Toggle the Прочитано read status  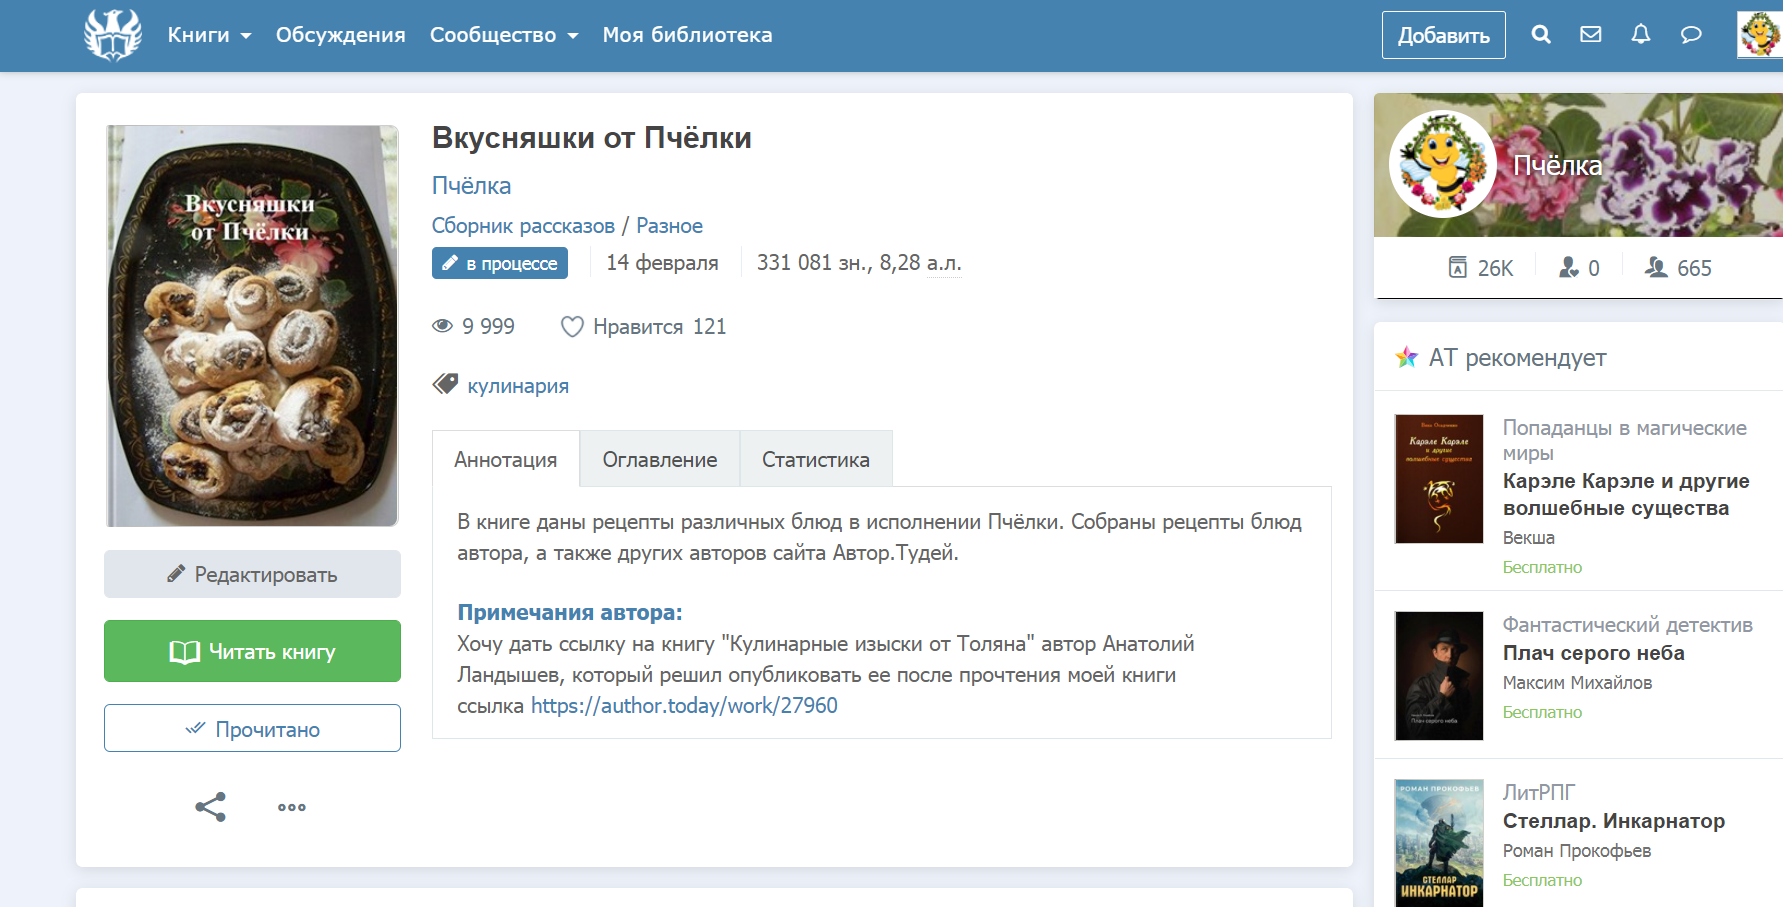[x=252, y=729]
